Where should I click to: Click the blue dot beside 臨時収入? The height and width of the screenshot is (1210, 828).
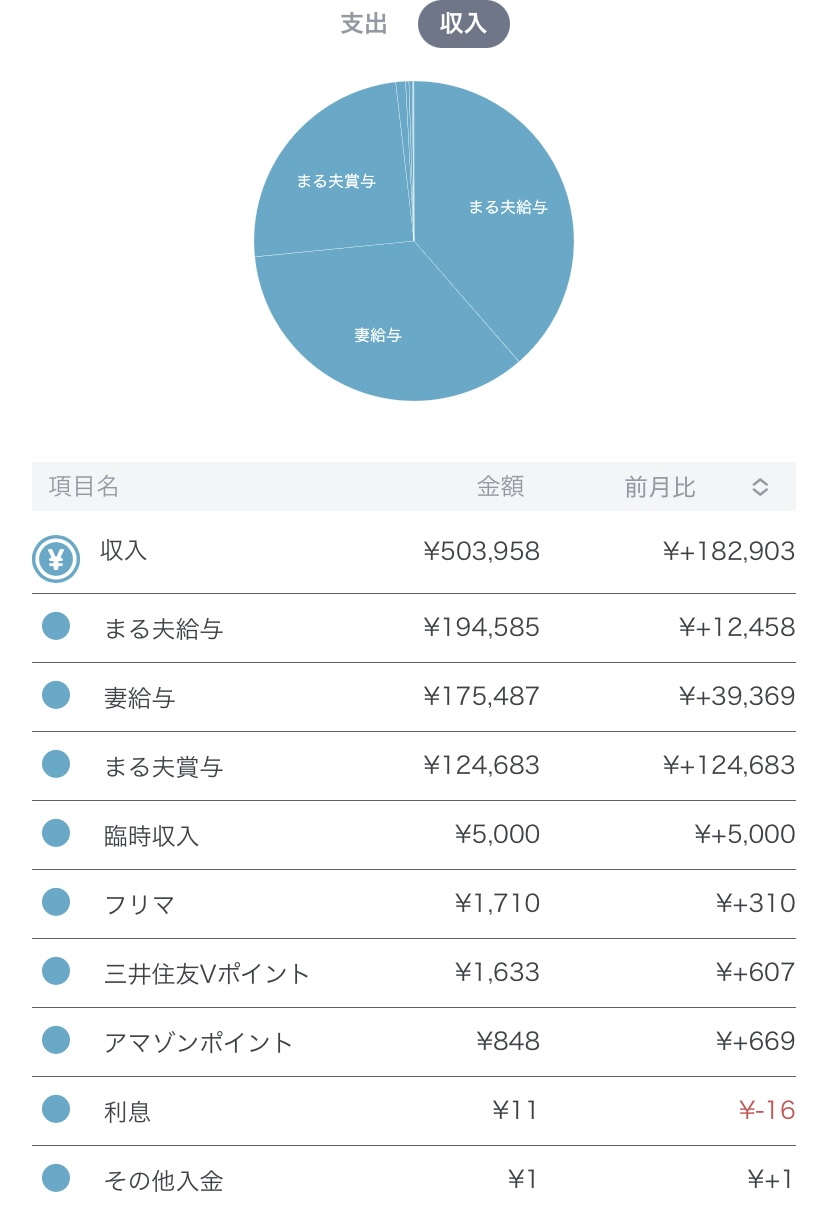pyautogui.click(x=56, y=834)
